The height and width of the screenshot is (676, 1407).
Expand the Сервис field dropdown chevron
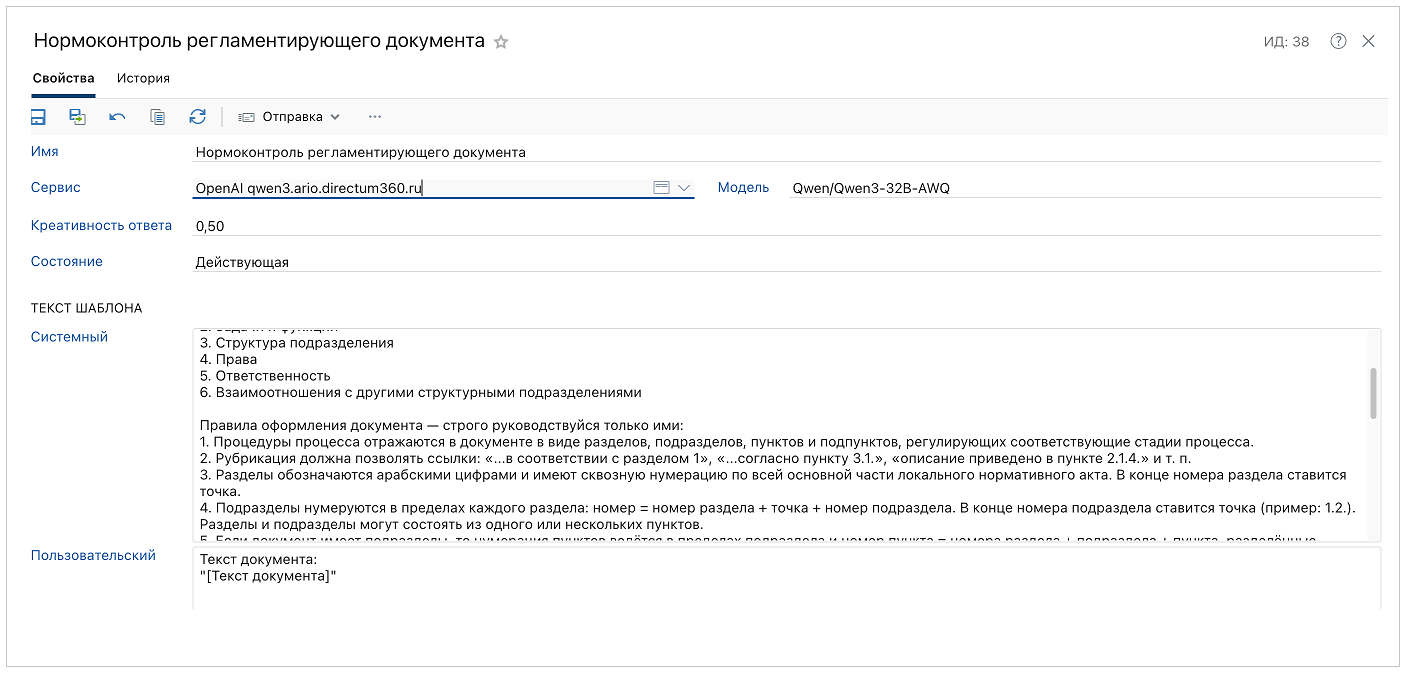pos(683,188)
